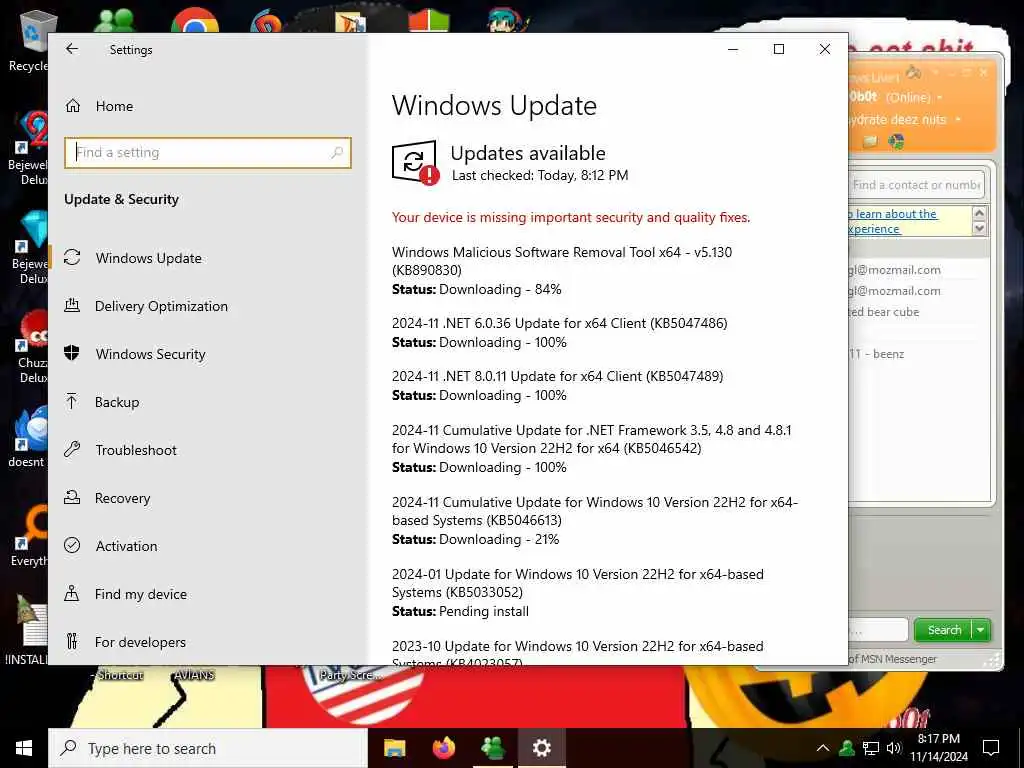This screenshot has width=1024, height=768.
Task: Click the Recovery icon in sidebar
Action: [72, 498]
